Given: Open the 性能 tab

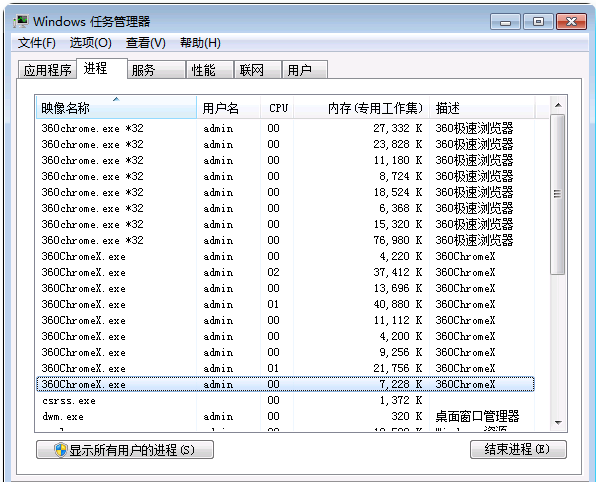Looking at the screenshot, I should [x=210, y=70].
